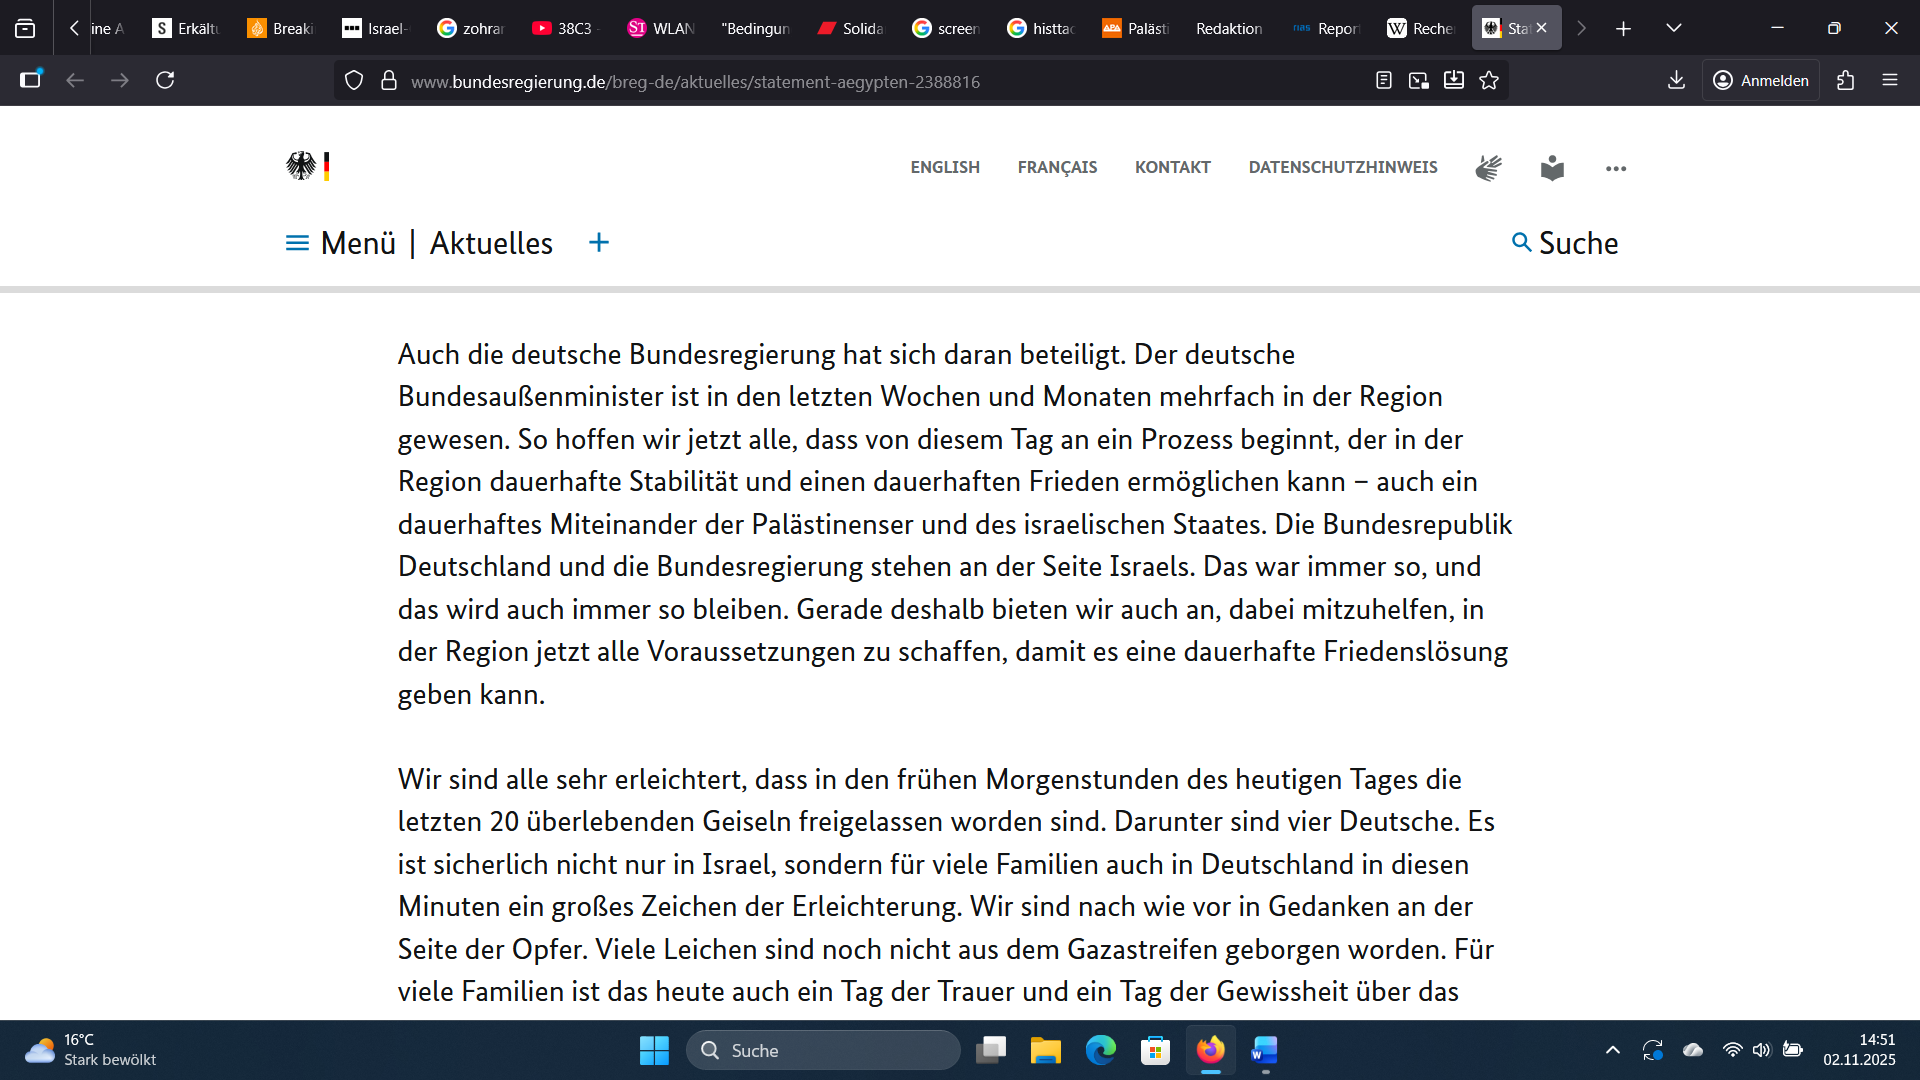Click the weather Stark bewölkt taskbar widget
This screenshot has height=1080, width=1920.
click(88, 1050)
